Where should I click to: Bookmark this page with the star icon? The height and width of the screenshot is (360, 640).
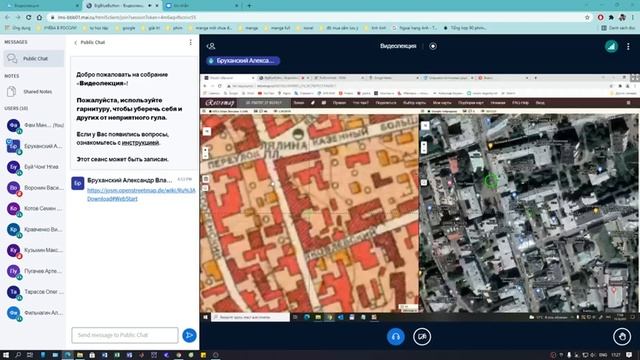pos(587,18)
